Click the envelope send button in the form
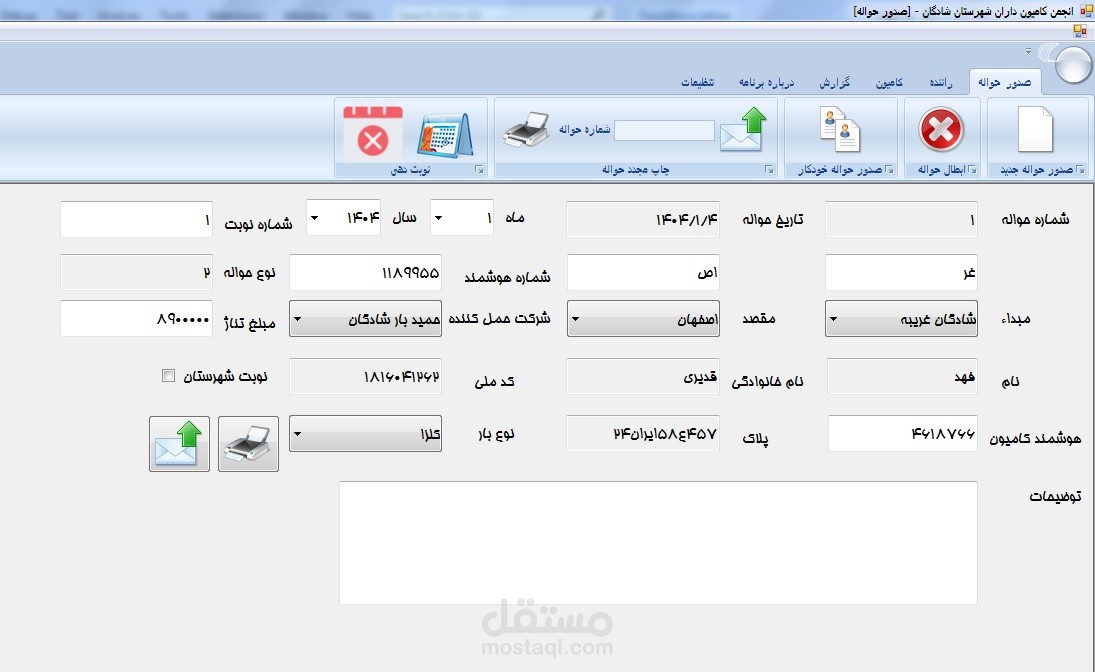 tap(179, 444)
